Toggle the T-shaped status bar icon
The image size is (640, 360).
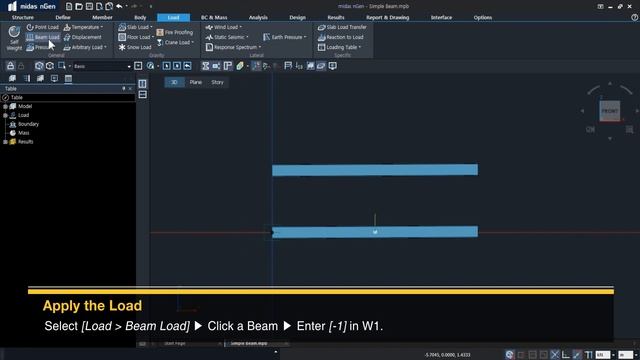(x=588, y=355)
